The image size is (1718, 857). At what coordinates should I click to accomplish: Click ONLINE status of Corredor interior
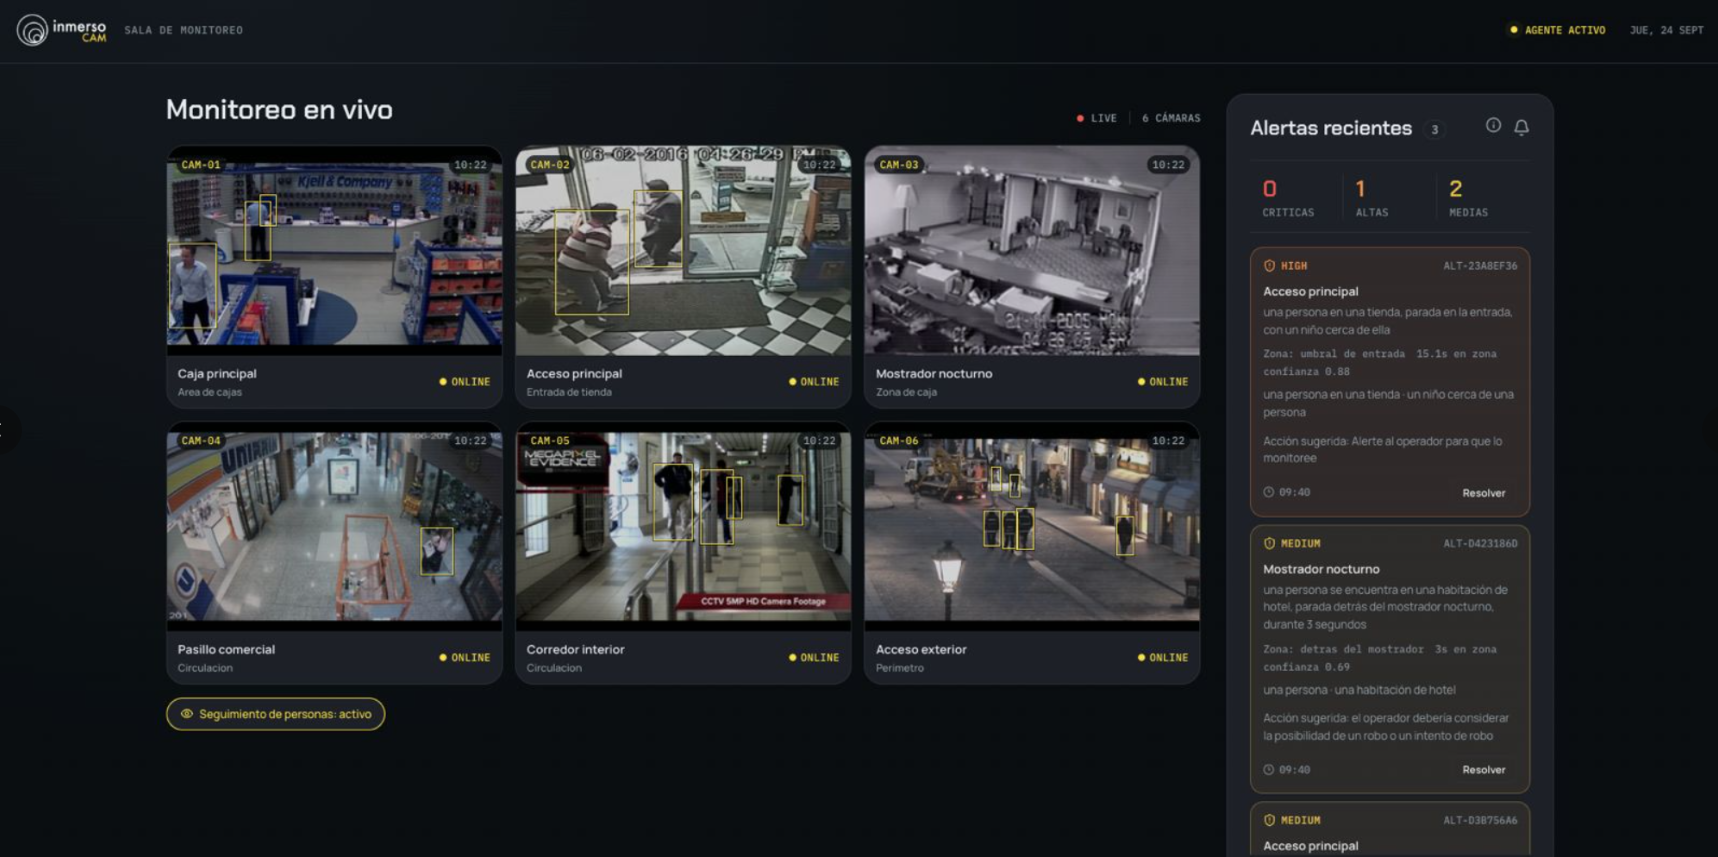click(x=814, y=658)
